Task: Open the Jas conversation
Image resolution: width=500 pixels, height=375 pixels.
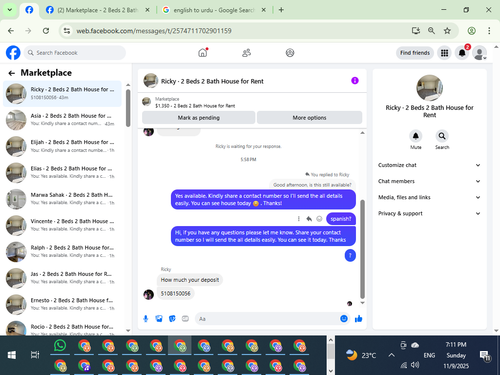Action: coord(62,278)
